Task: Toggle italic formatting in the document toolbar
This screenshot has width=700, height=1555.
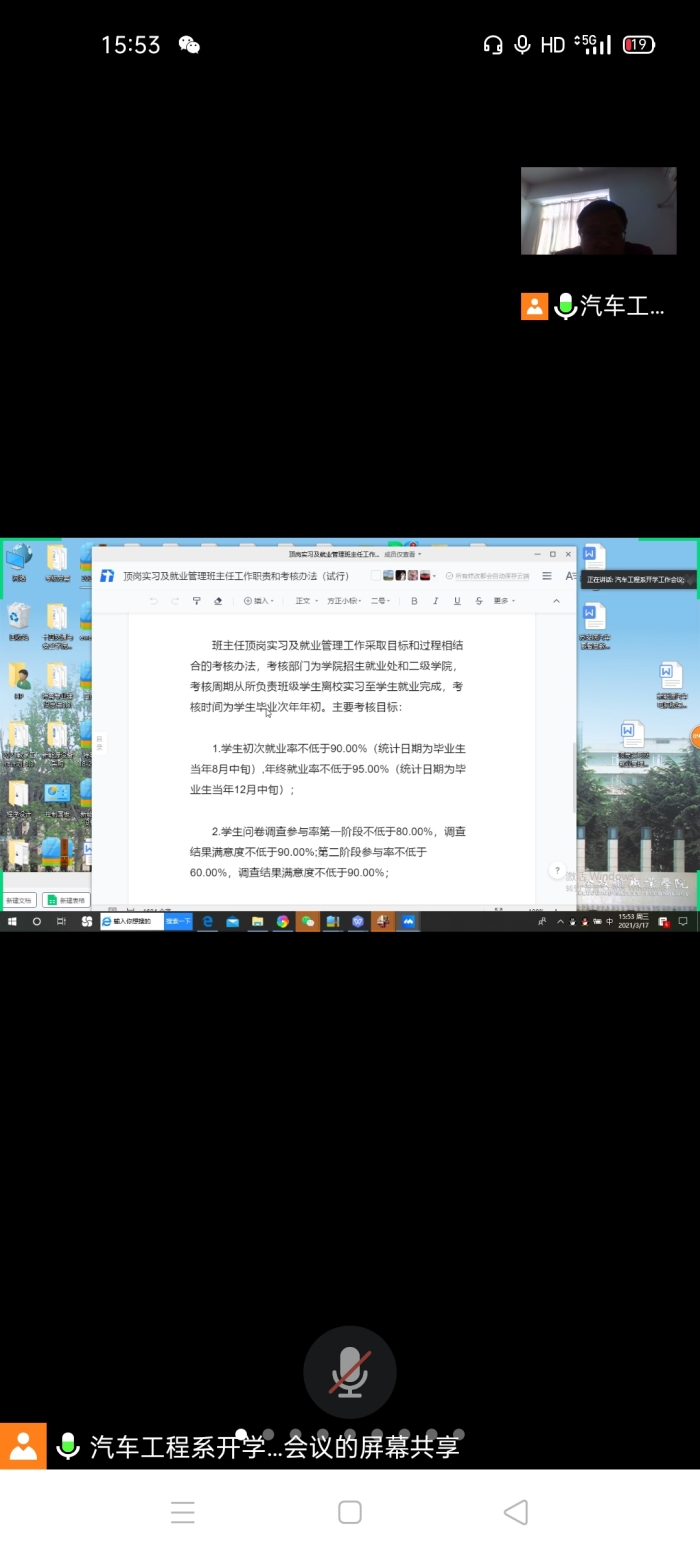Action: click(435, 601)
